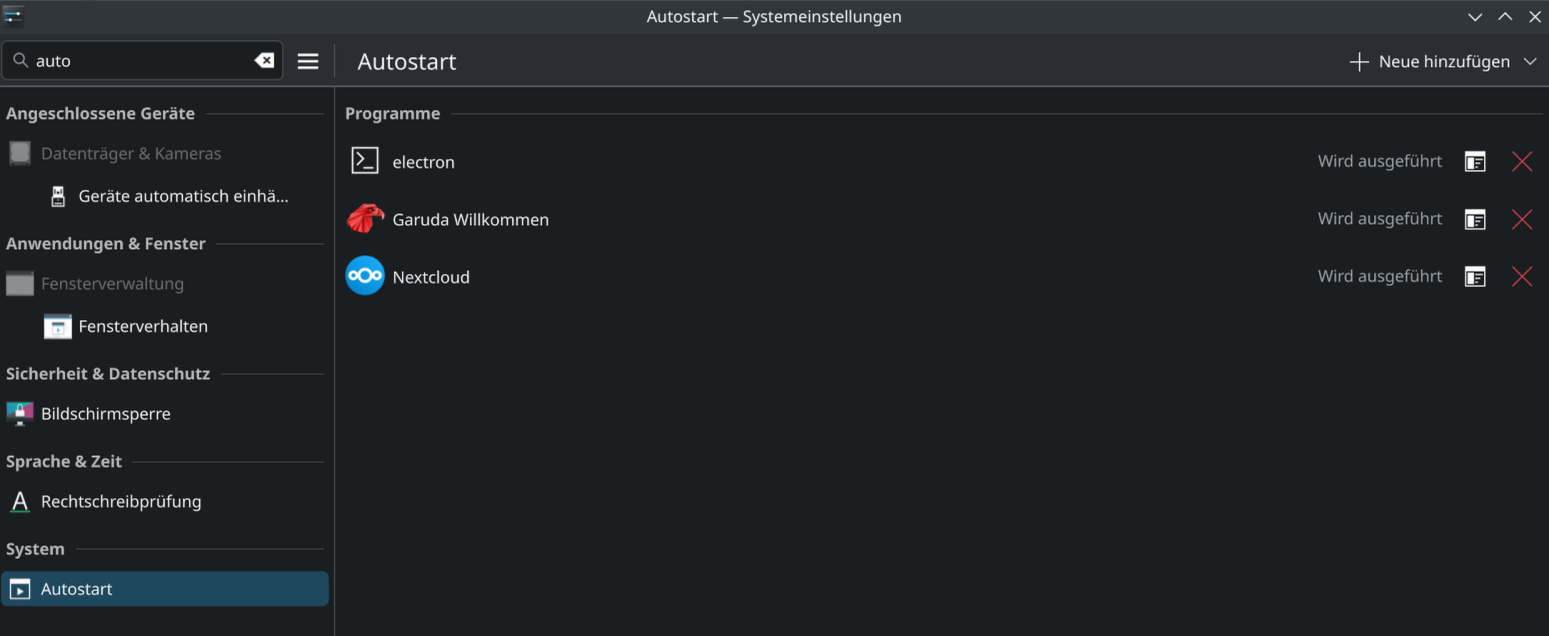Select Datenträger & Kameras category
The width and height of the screenshot is (1549, 636).
tap(130, 154)
